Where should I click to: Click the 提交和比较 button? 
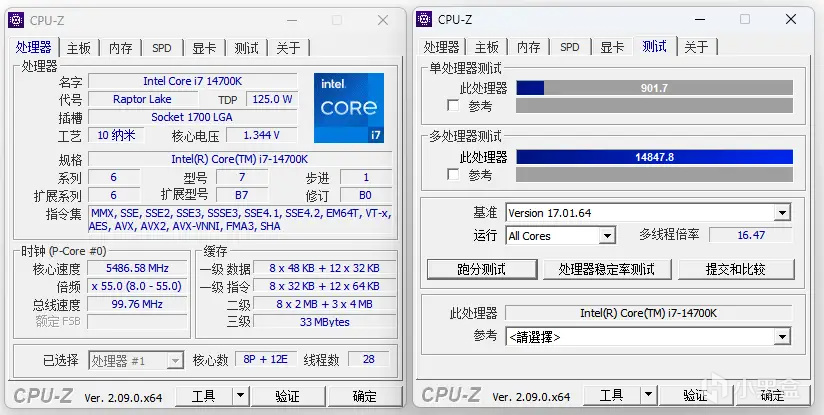click(736, 269)
